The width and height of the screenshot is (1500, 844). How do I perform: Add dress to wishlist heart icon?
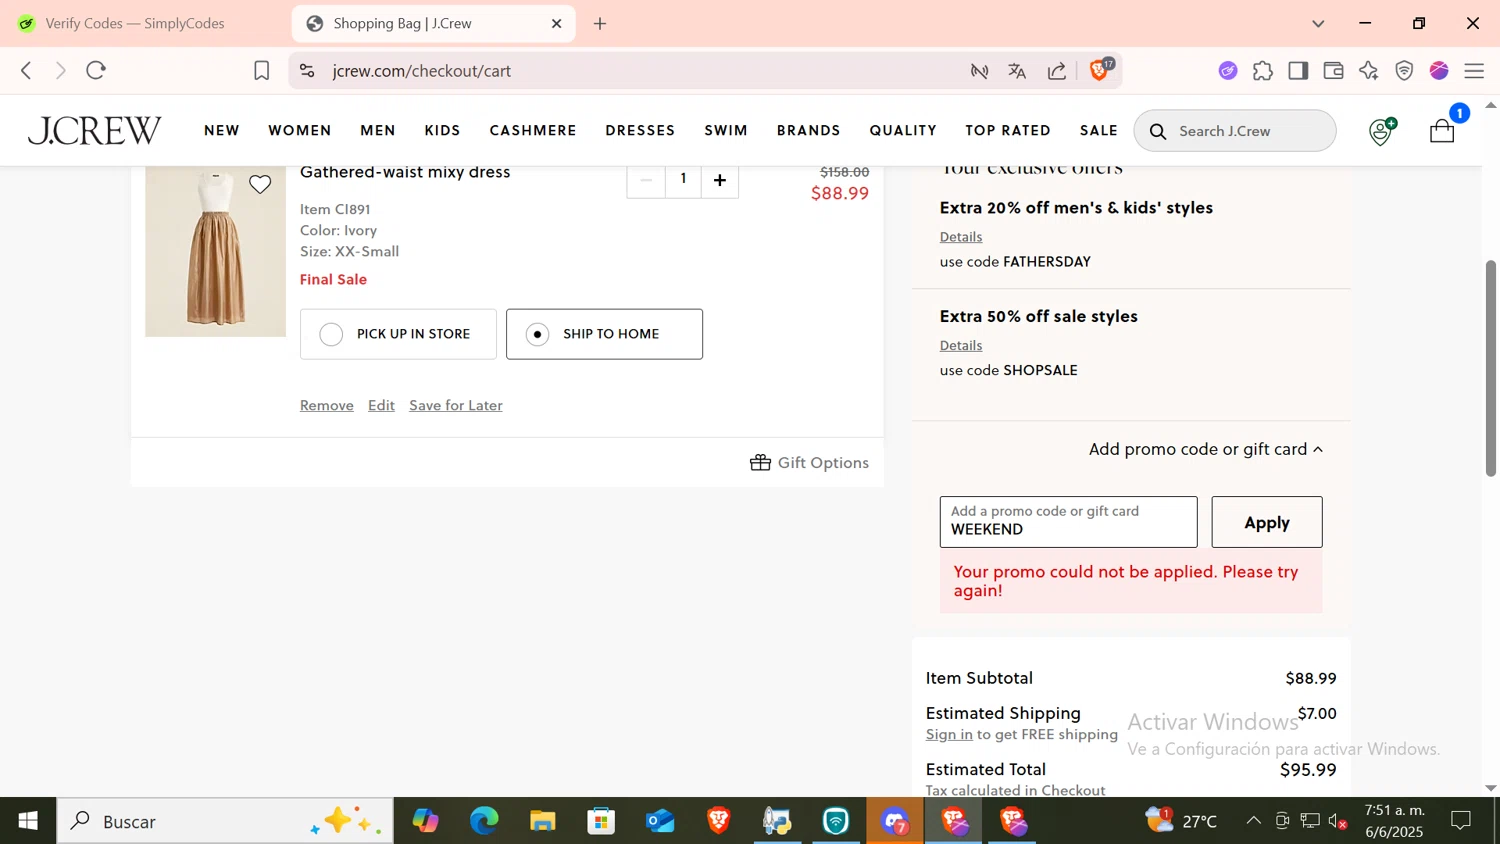point(260,184)
